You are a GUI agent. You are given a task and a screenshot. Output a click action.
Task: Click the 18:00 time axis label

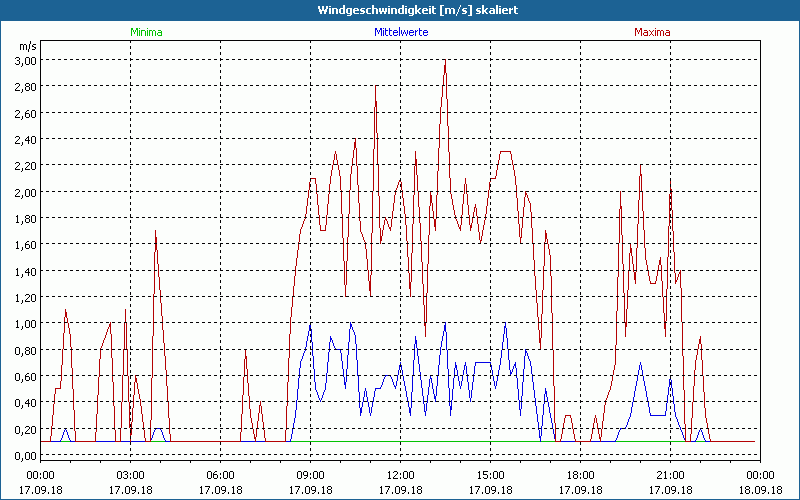(x=580, y=475)
